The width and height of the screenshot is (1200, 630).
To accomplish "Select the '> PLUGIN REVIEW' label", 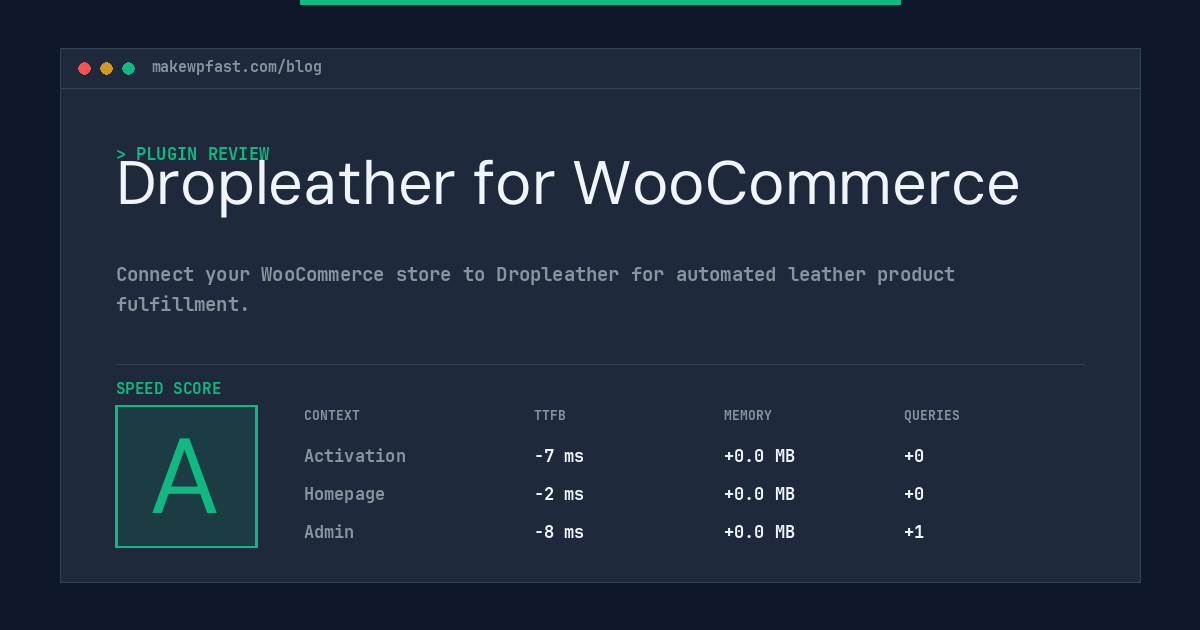I will [x=193, y=154].
